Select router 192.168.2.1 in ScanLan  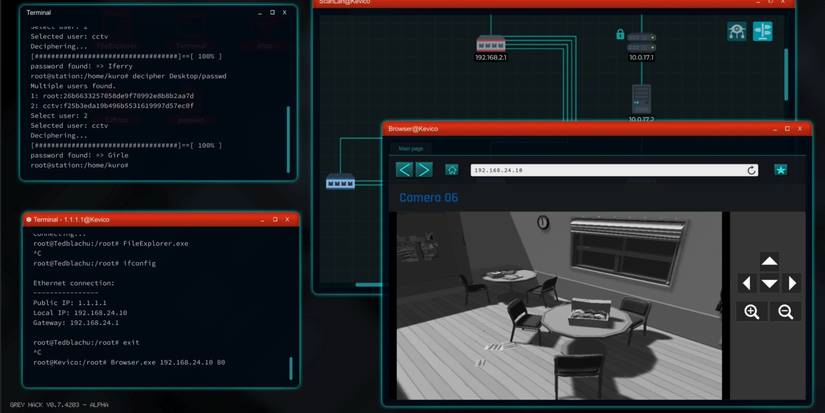[490, 44]
